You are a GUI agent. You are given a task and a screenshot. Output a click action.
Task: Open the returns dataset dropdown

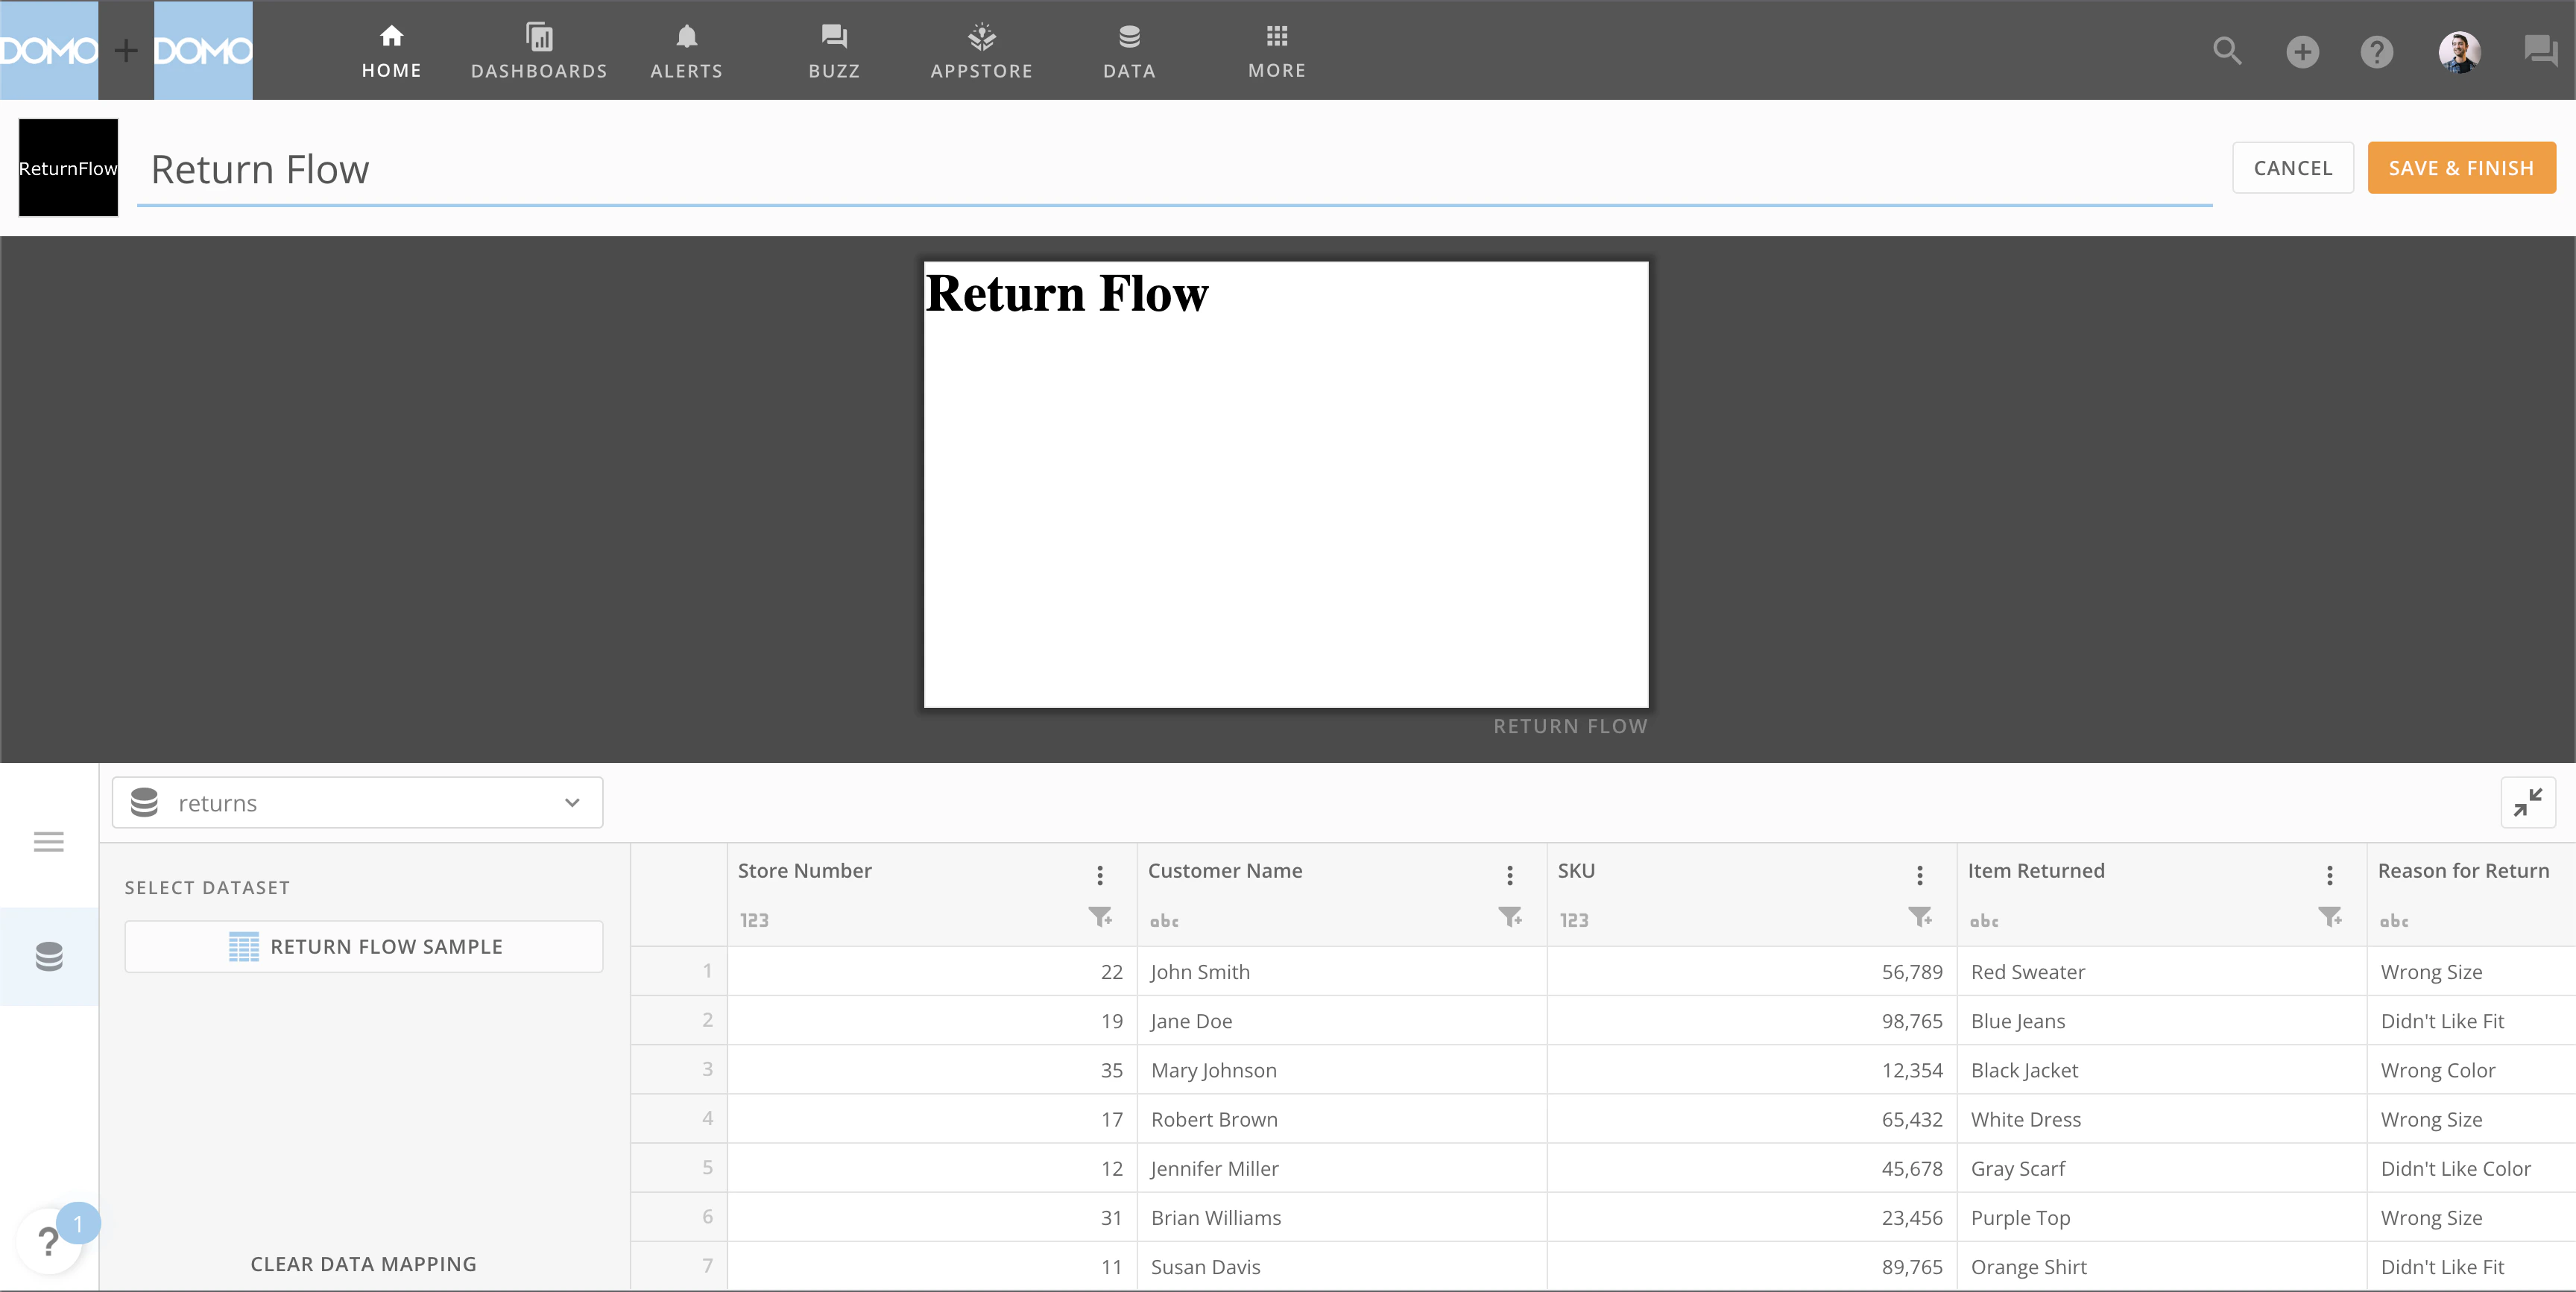(x=357, y=803)
